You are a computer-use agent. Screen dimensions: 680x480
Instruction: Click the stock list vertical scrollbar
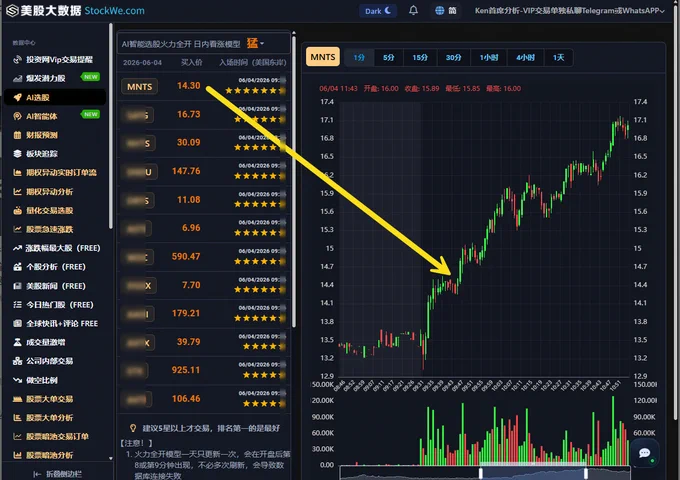tap(294, 181)
